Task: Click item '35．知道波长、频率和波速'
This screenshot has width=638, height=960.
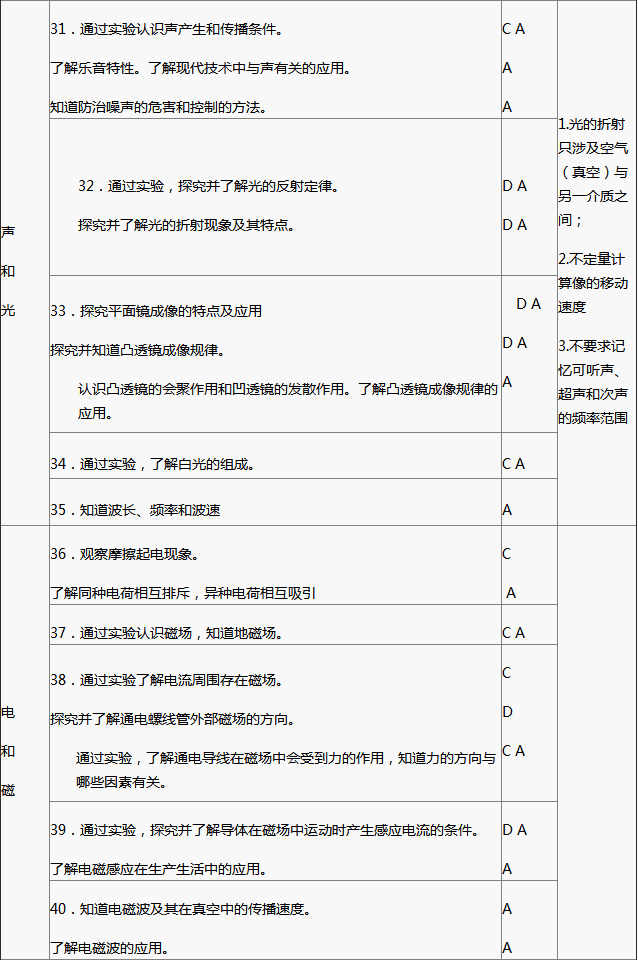Action: pos(135,511)
